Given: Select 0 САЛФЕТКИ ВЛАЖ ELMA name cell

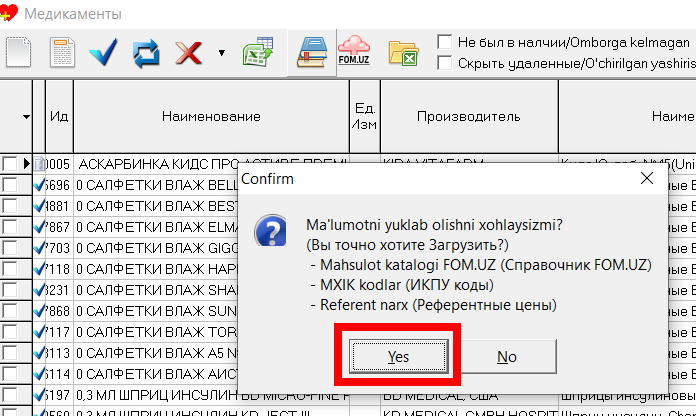Looking at the screenshot, I should pos(156,227).
